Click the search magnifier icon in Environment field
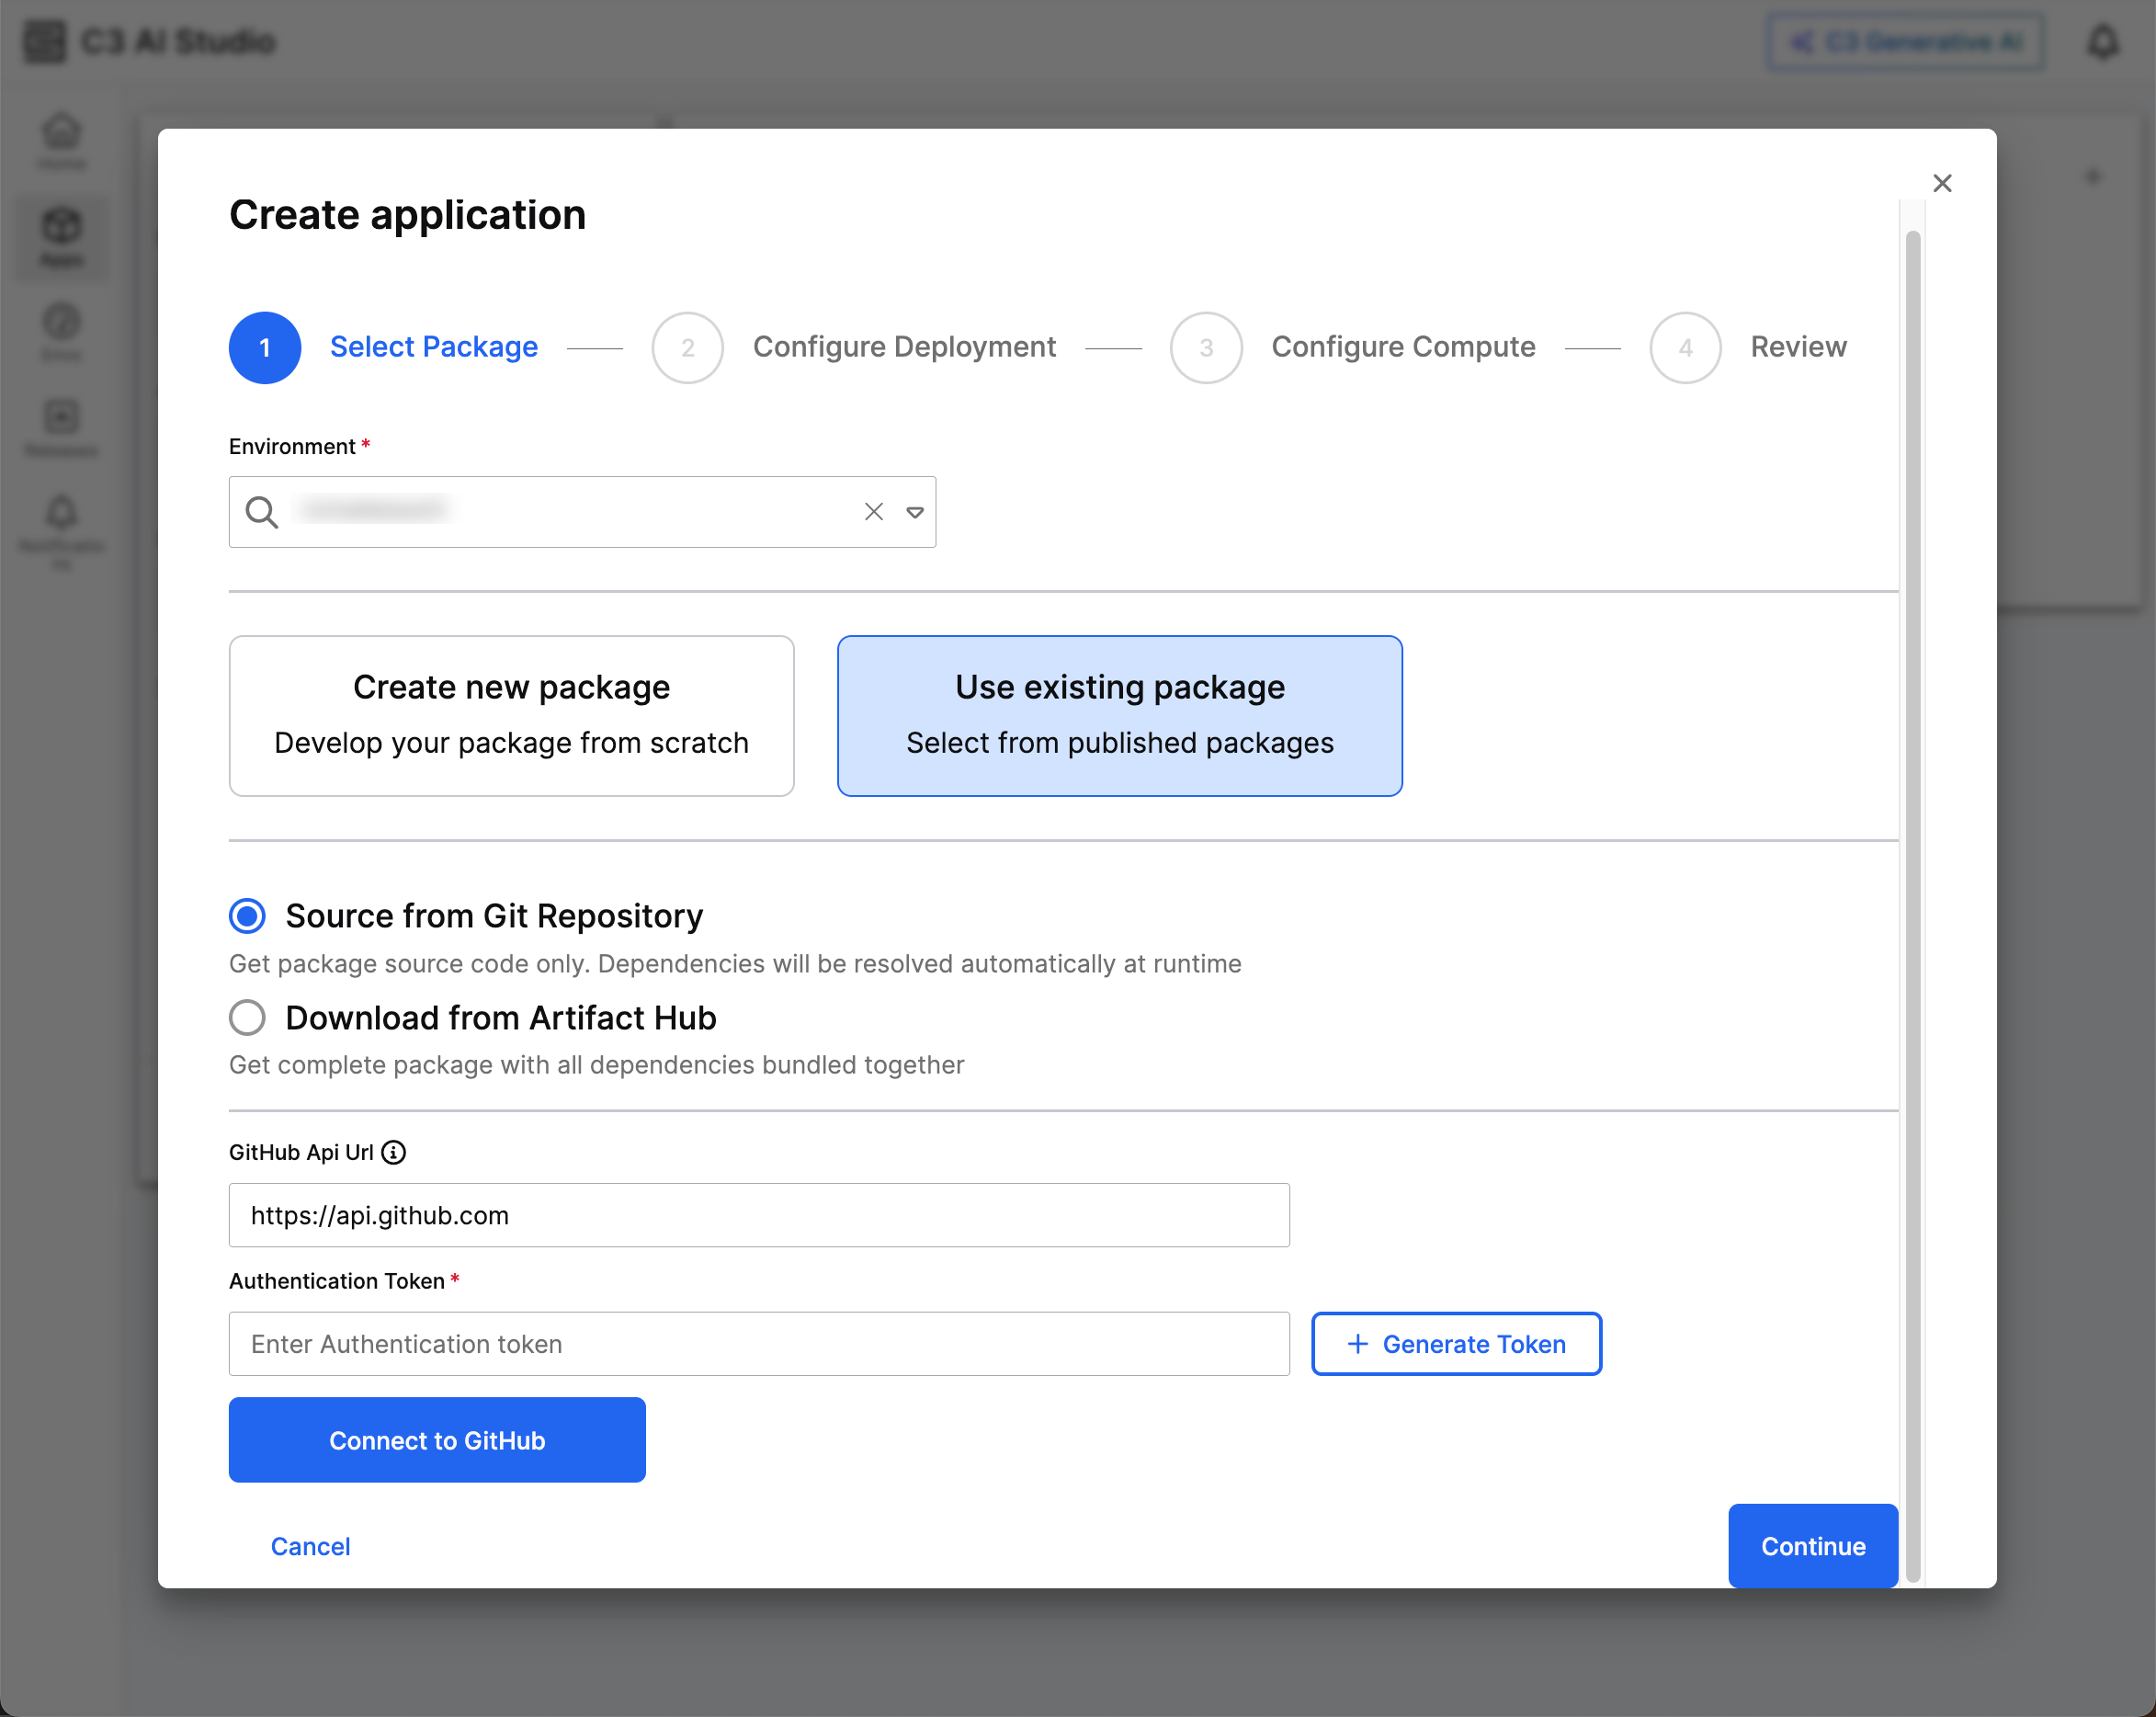 262,512
